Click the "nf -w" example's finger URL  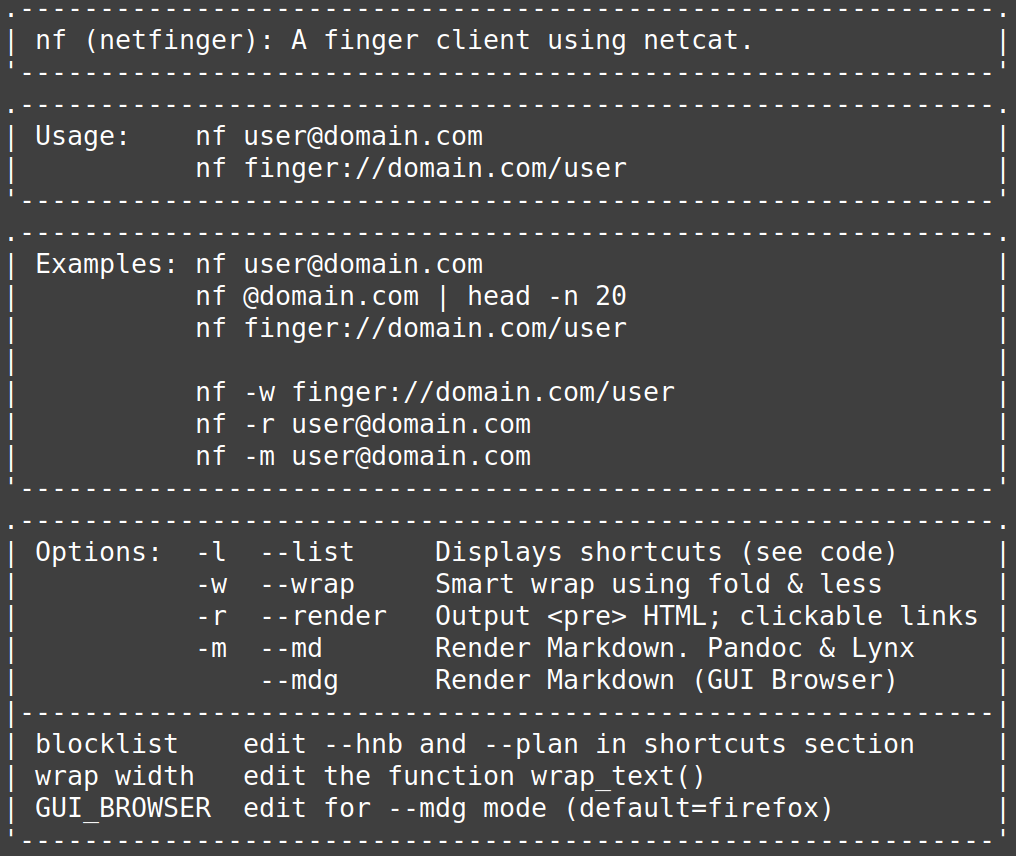(483, 392)
